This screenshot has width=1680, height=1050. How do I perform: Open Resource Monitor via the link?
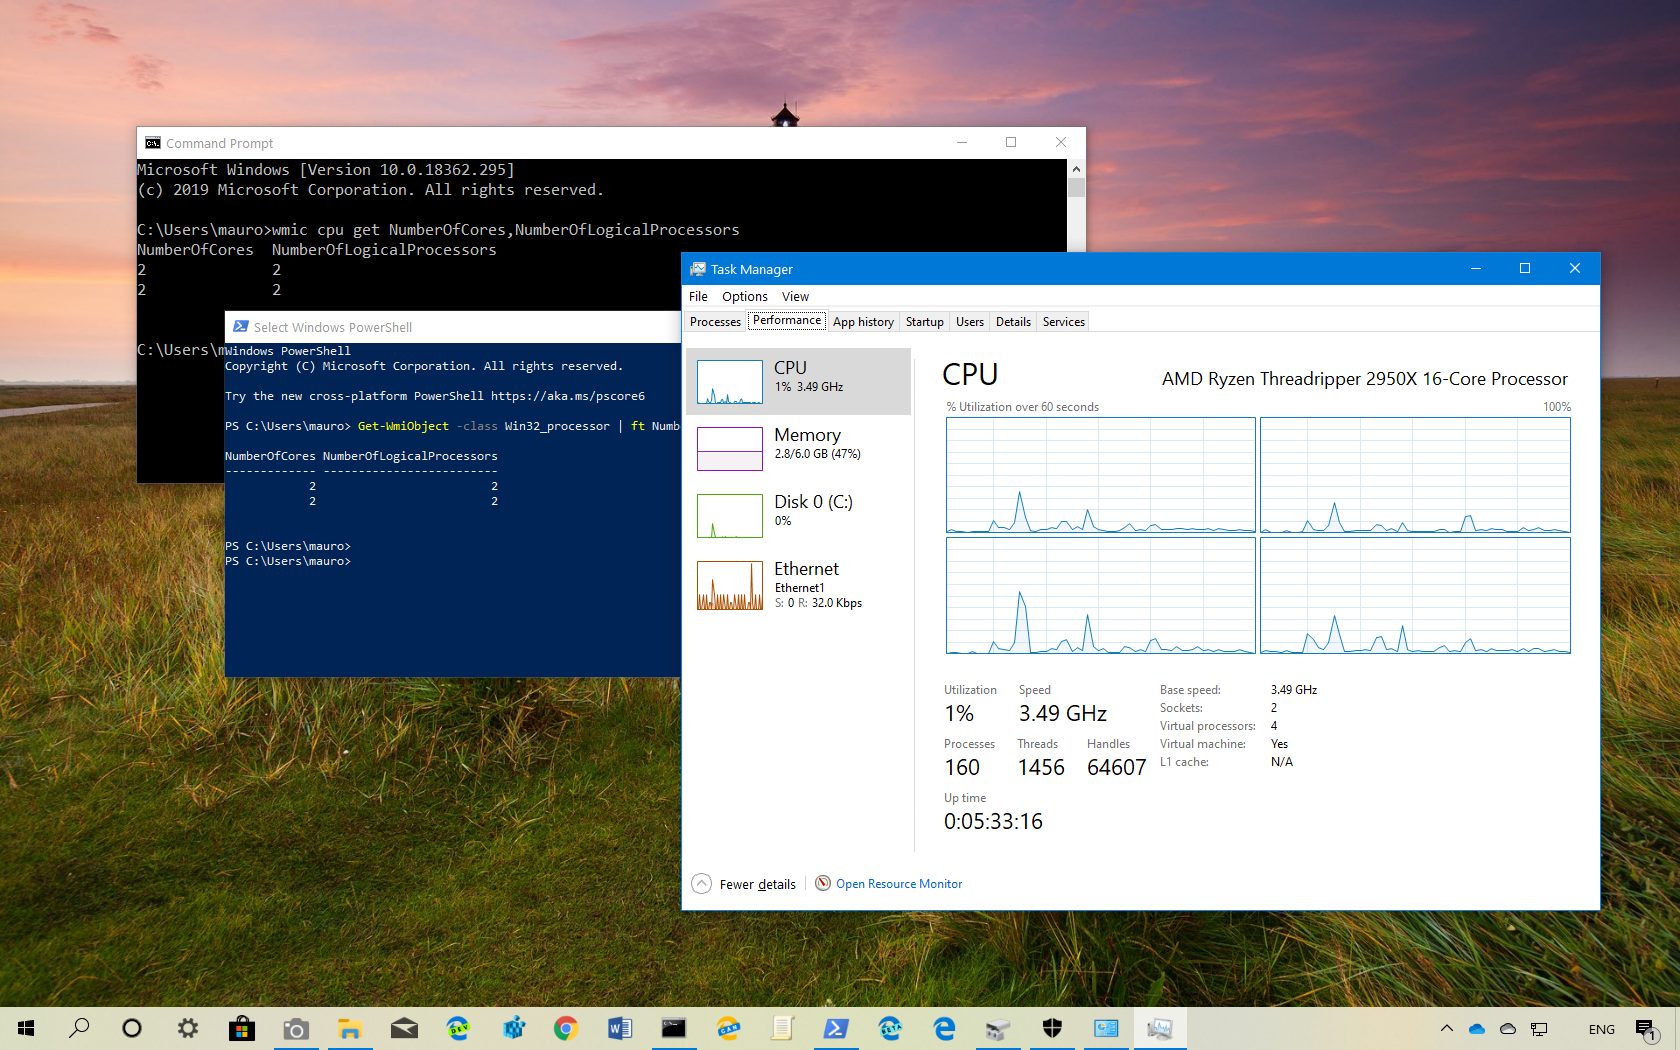click(897, 883)
